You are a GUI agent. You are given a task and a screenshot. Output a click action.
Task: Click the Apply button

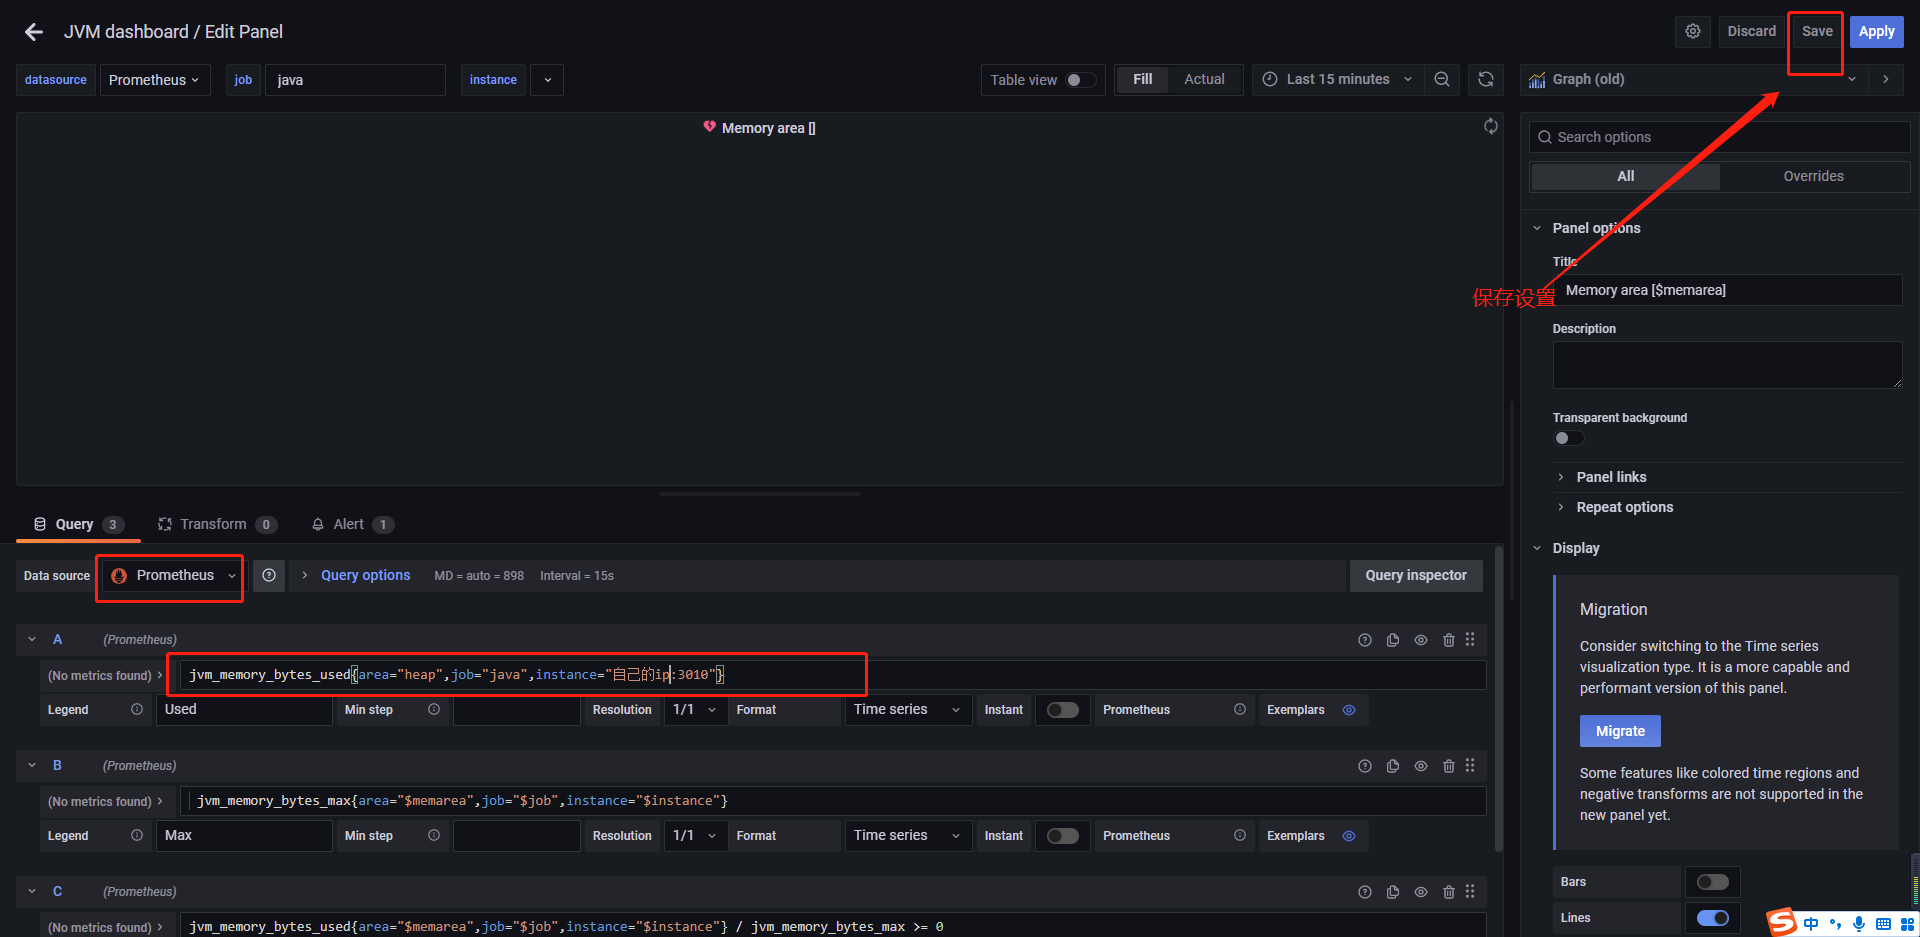click(1877, 32)
